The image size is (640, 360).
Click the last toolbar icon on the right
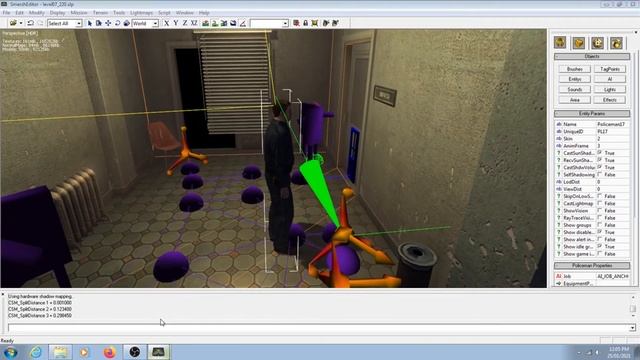335,23
